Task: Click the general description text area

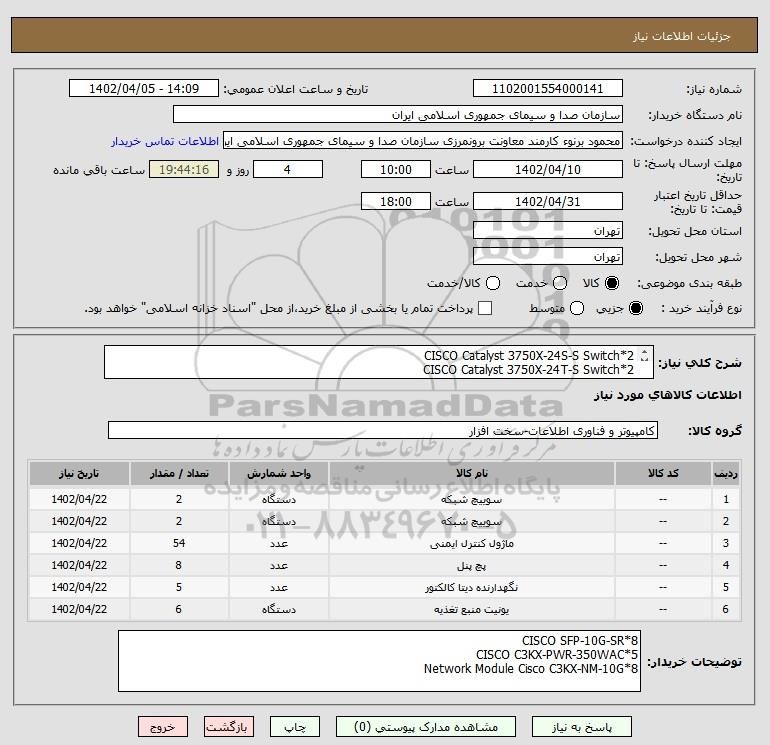Action: (379, 362)
